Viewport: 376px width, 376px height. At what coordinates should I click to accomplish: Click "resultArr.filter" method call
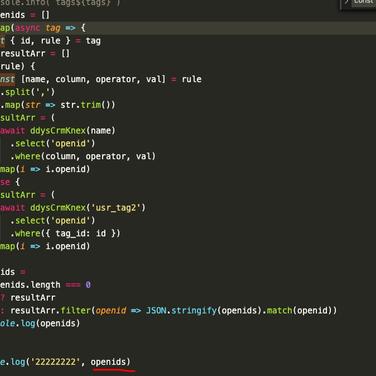tap(50, 311)
